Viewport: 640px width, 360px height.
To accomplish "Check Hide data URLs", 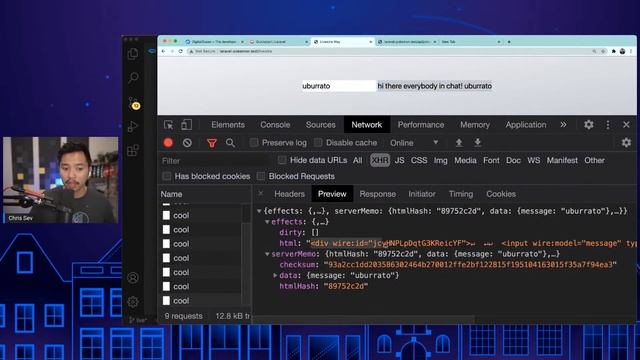I will pos(282,160).
